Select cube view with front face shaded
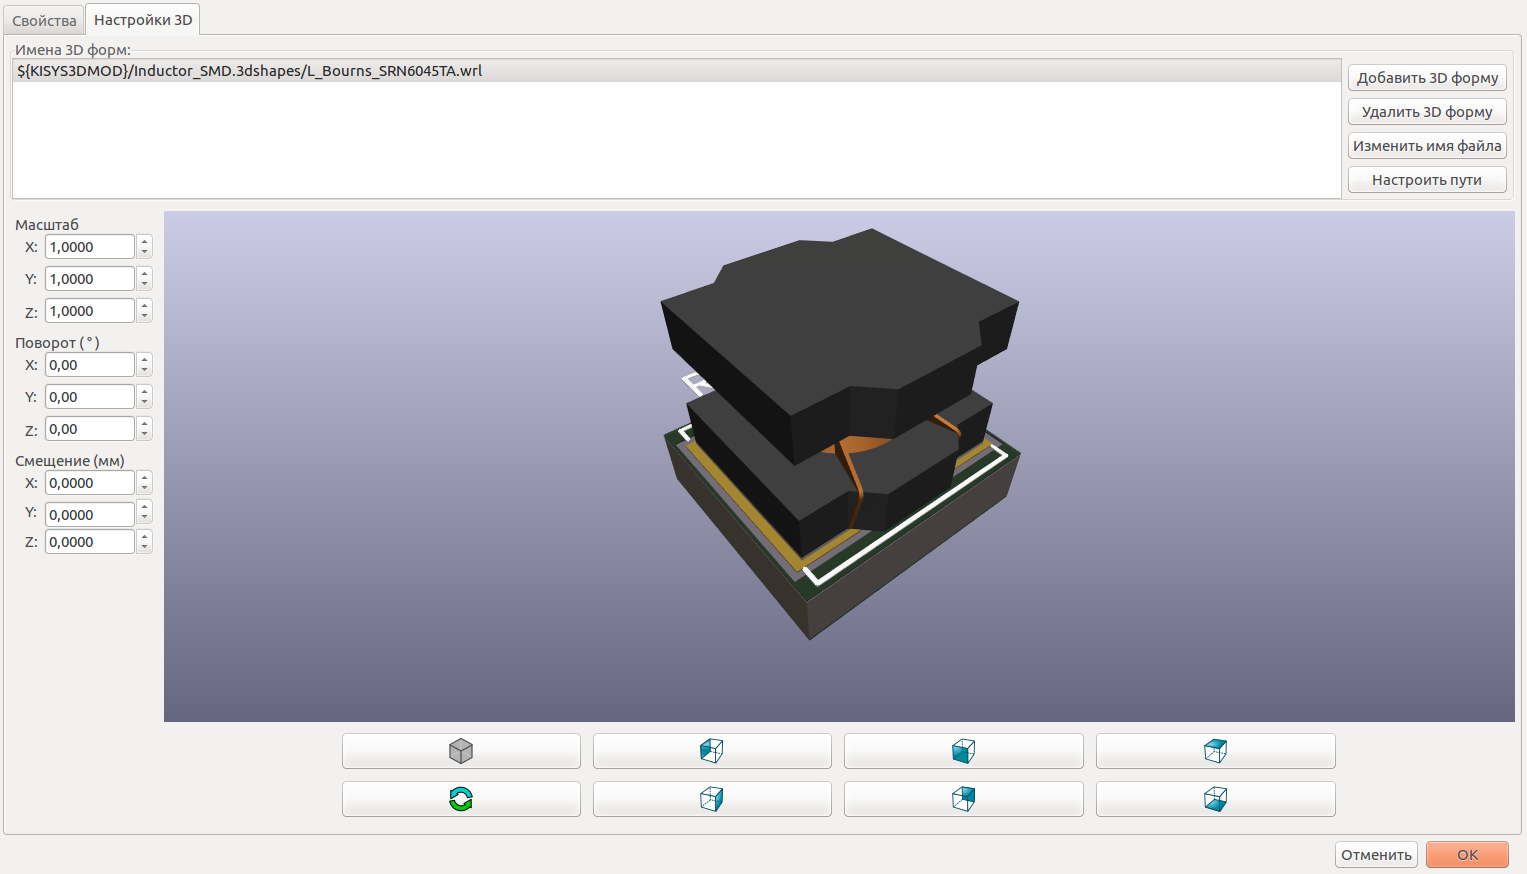The image size is (1527, 874). [x=963, y=751]
